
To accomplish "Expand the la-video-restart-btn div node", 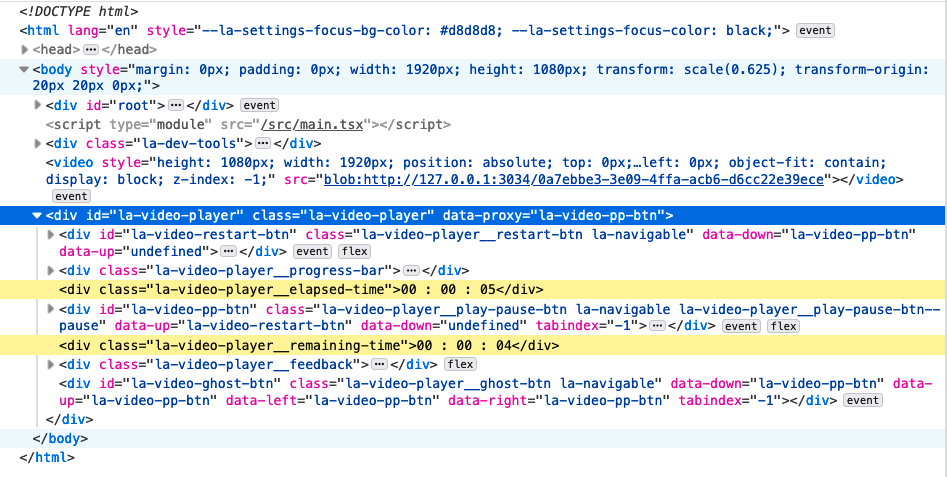I will (x=51, y=234).
